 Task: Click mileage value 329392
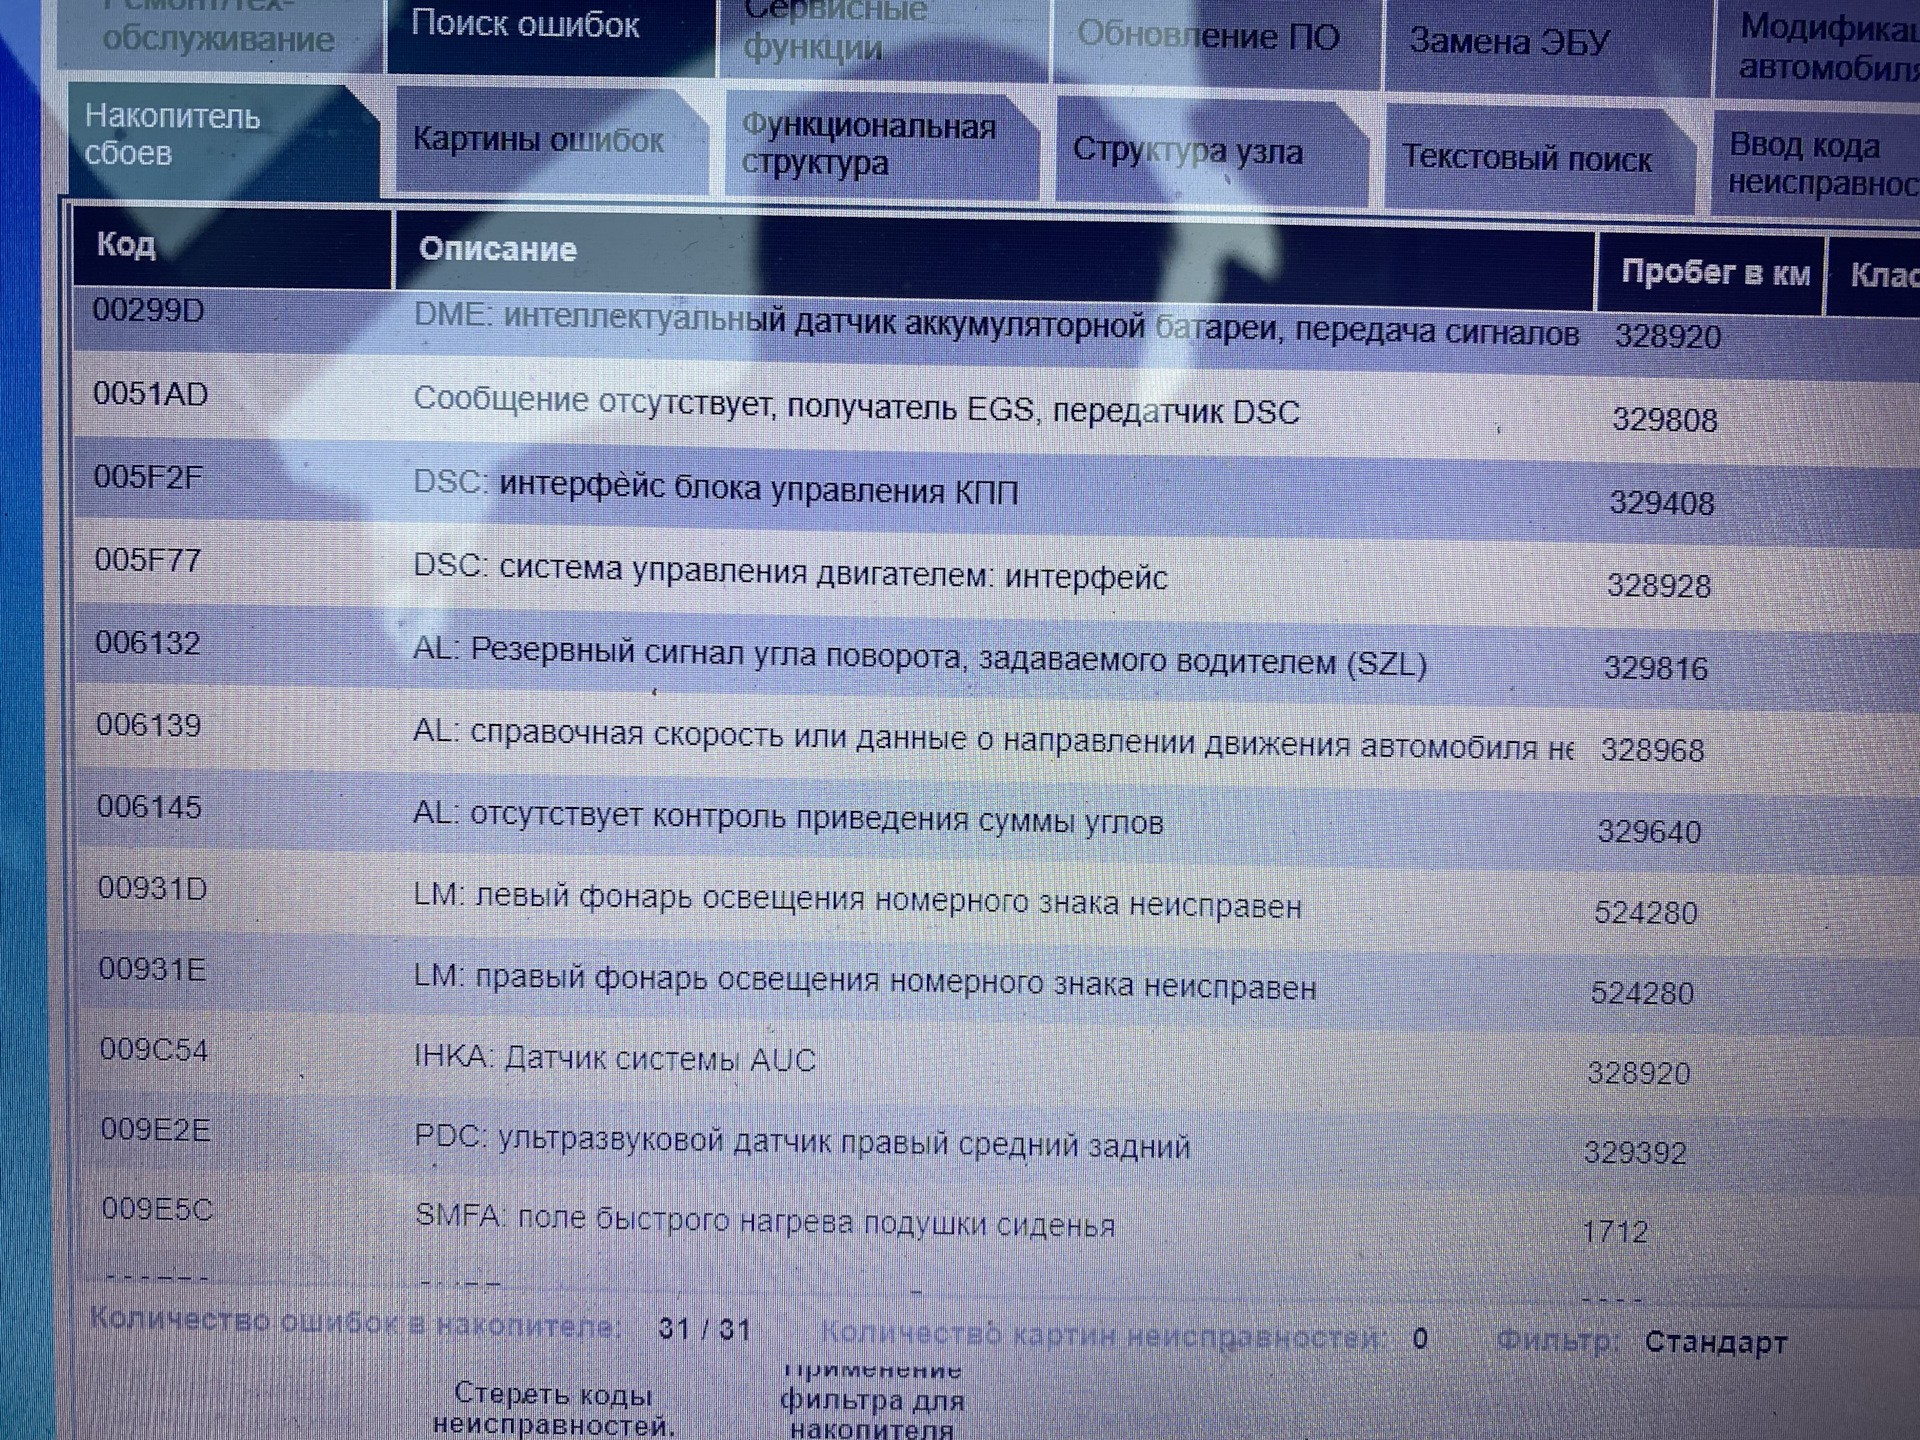pos(1636,1153)
